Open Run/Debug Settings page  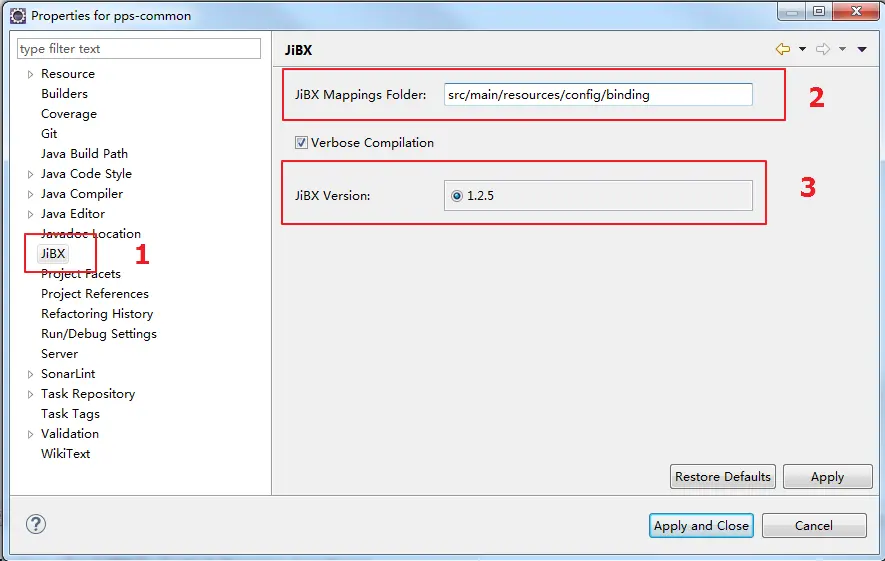[99, 334]
